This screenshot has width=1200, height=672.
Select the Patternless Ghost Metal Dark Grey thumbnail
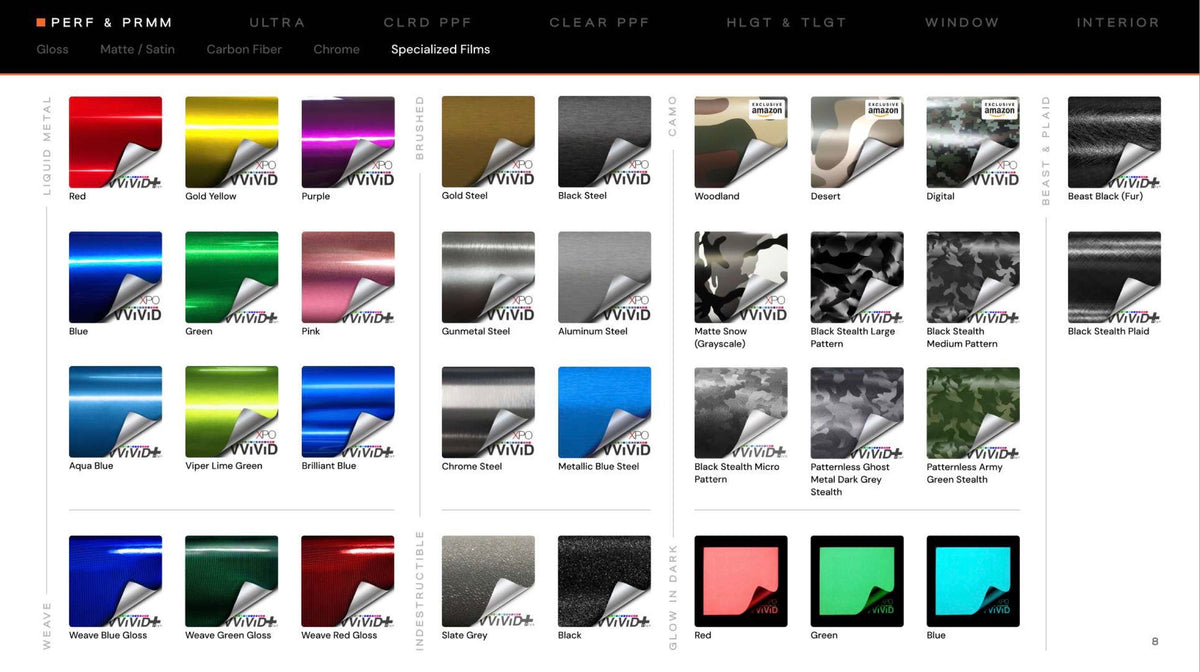tap(857, 413)
